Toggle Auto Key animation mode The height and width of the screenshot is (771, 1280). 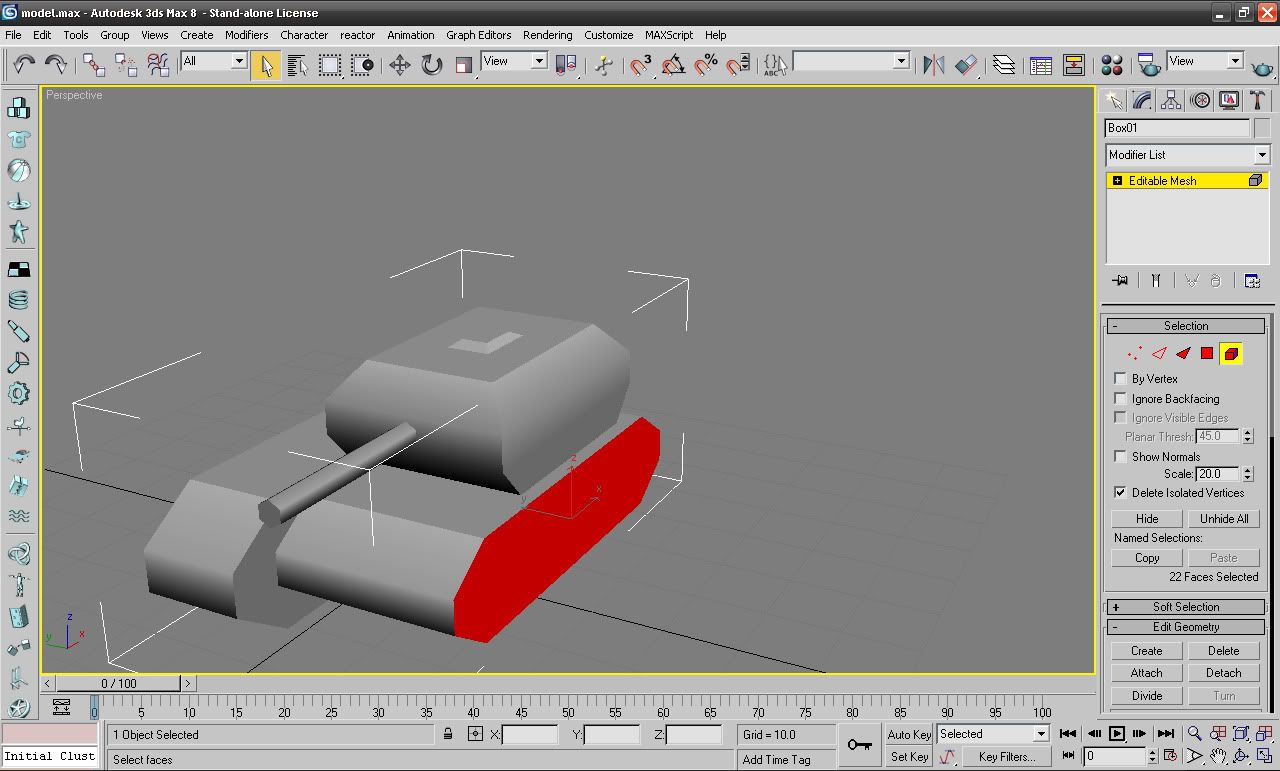(x=909, y=734)
